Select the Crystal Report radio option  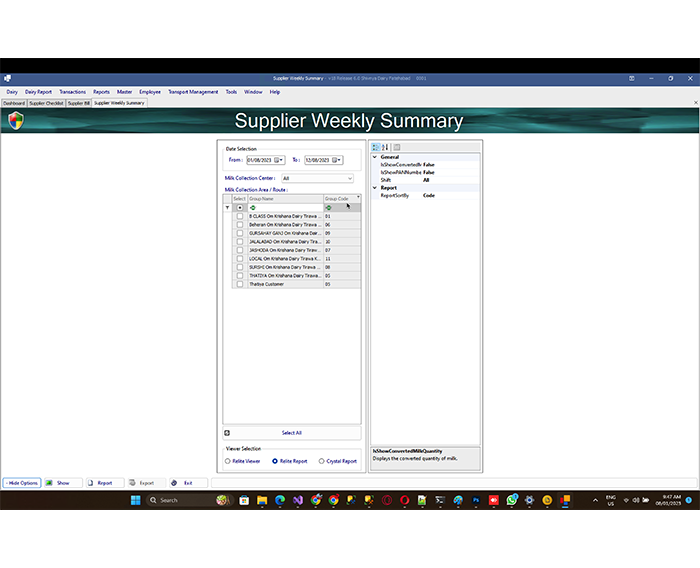pos(321,461)
